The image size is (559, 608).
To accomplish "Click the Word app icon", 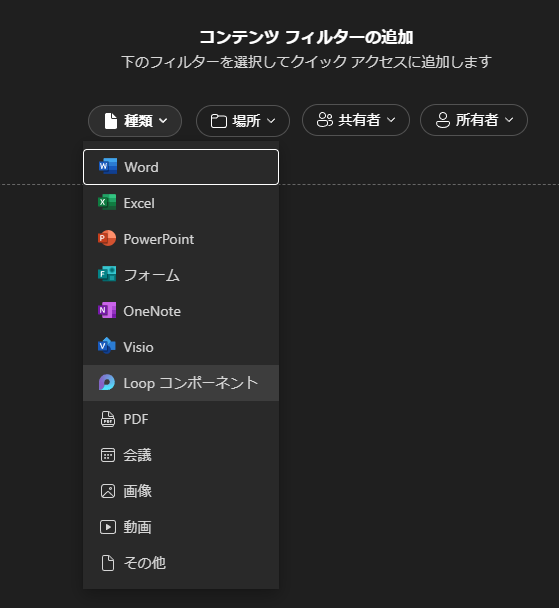I will coord(107,166).
